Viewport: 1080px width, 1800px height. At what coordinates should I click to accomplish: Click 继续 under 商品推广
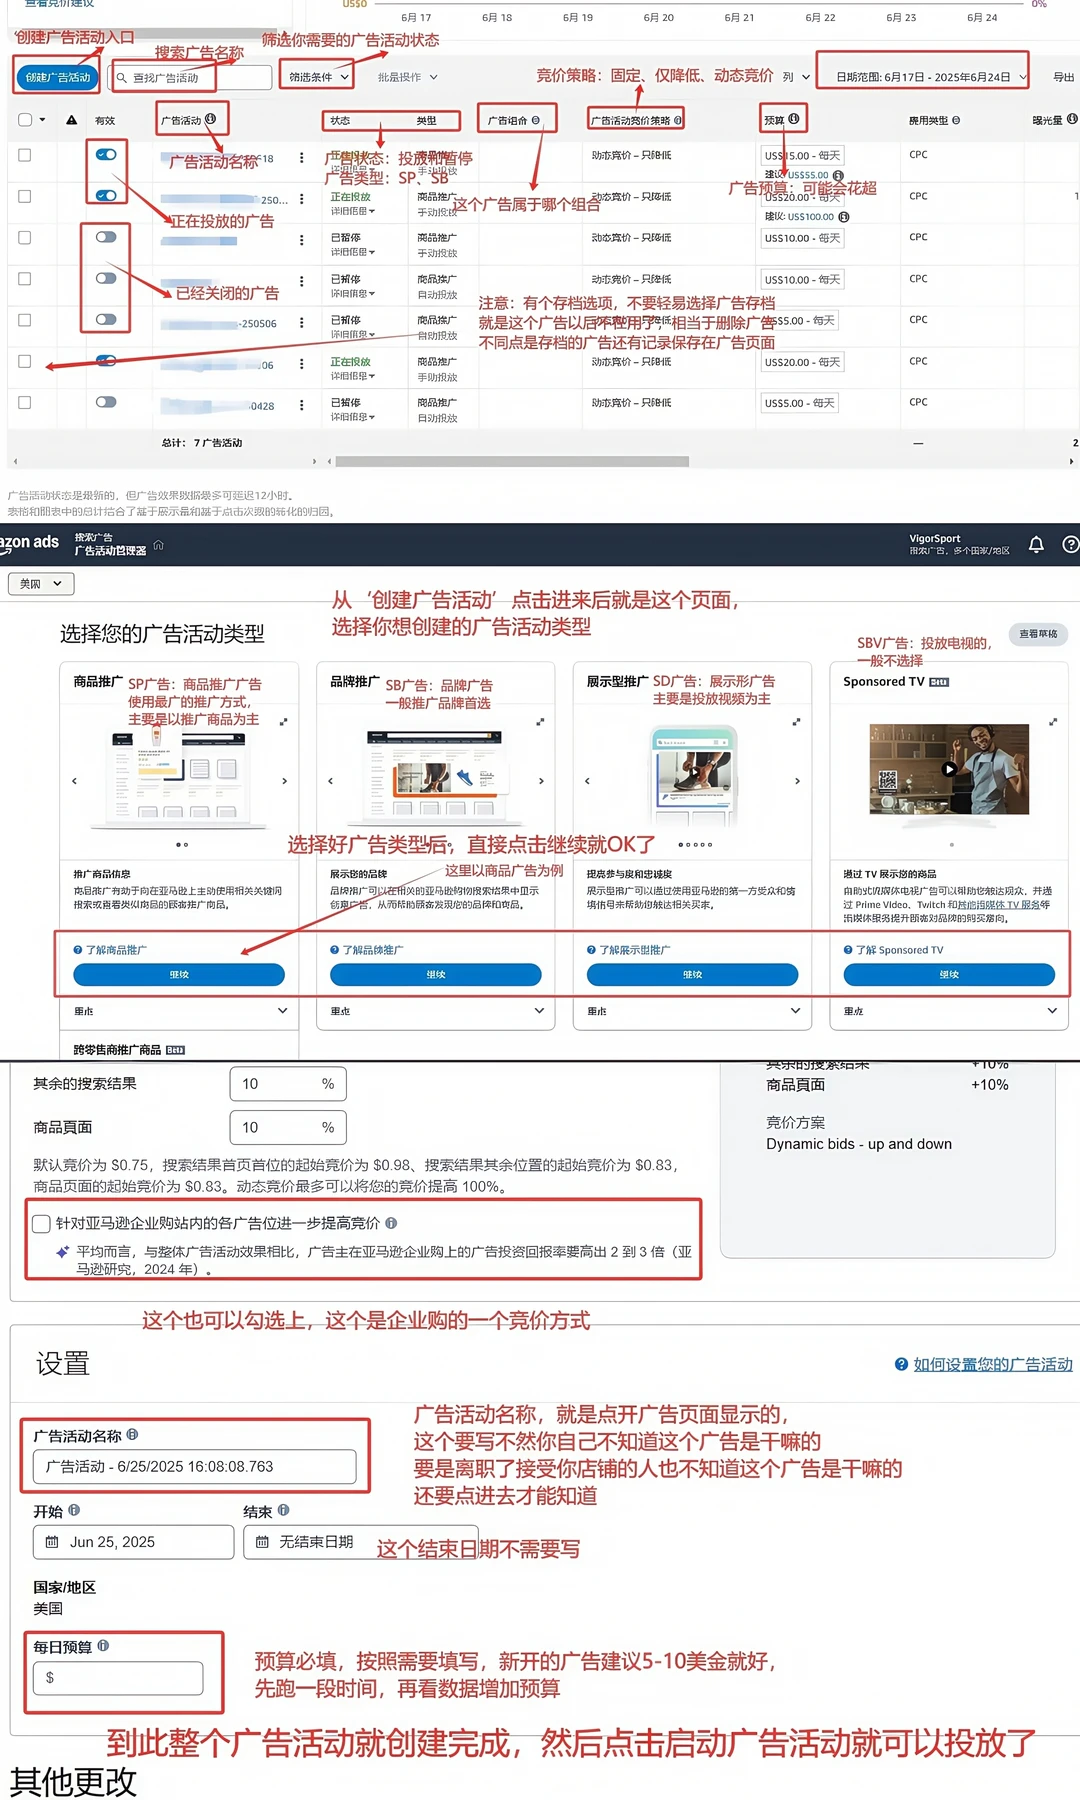click(x=179, y=974)
